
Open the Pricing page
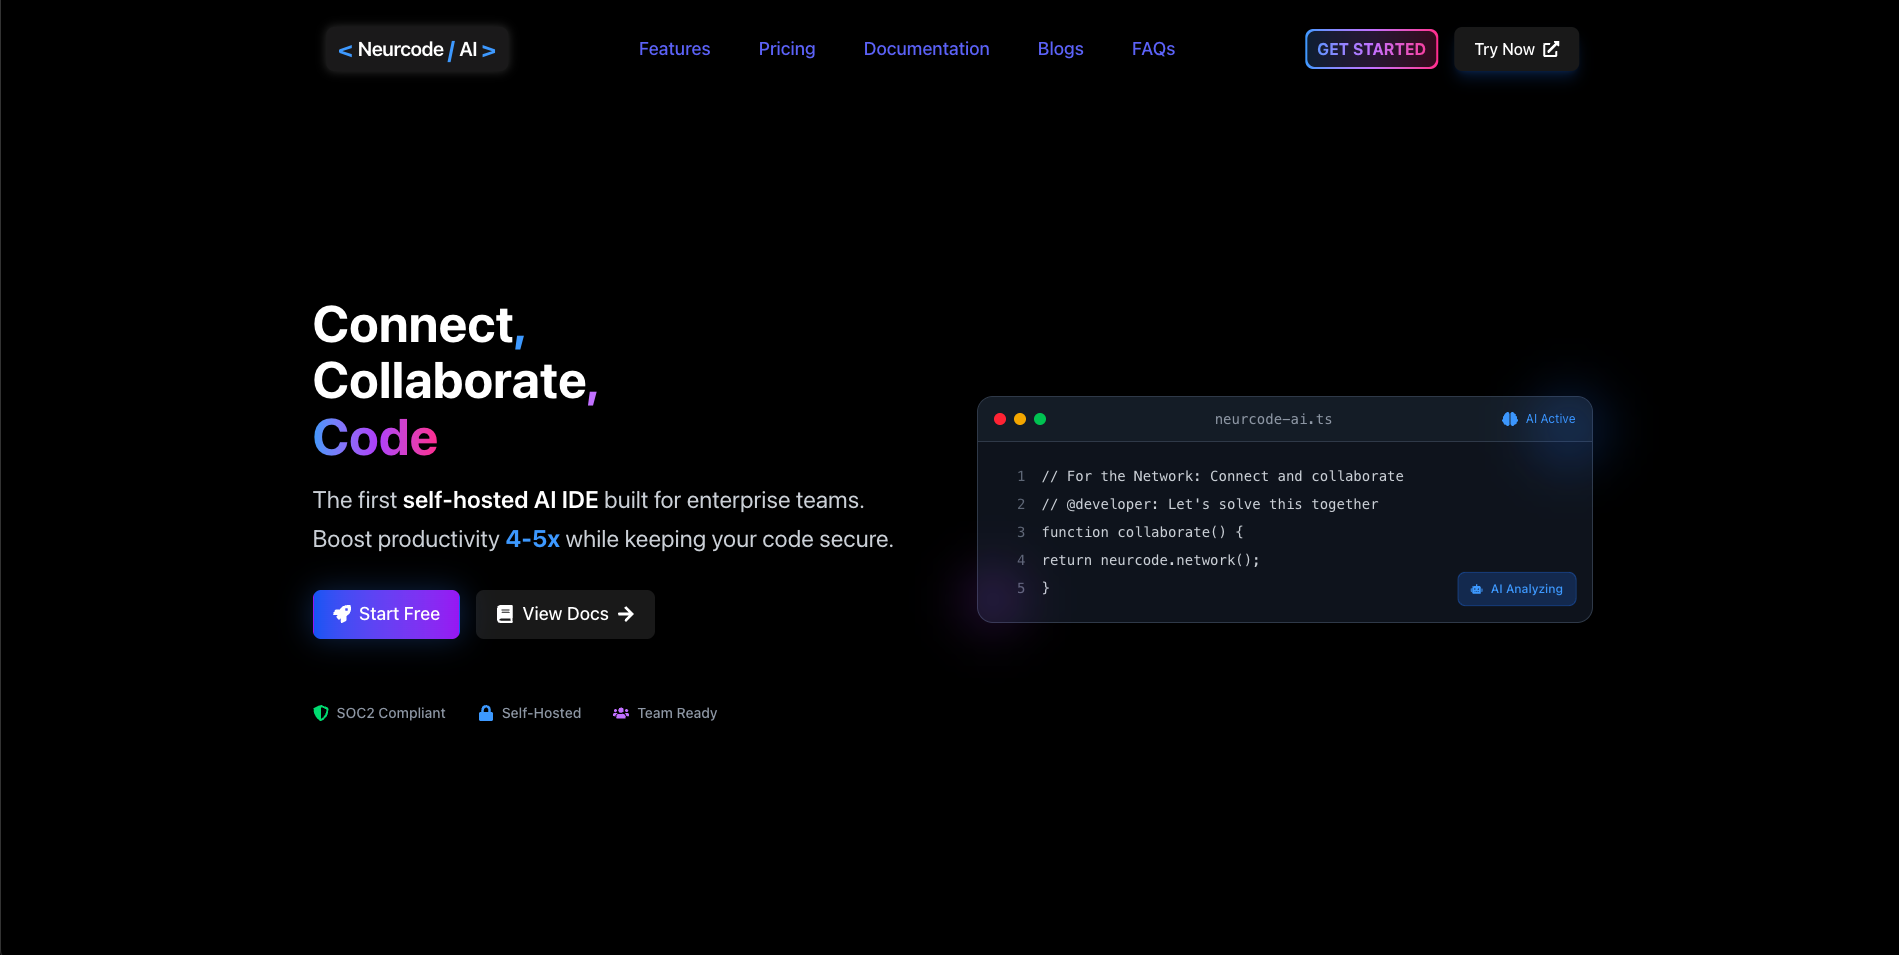[x=787, y=49]
